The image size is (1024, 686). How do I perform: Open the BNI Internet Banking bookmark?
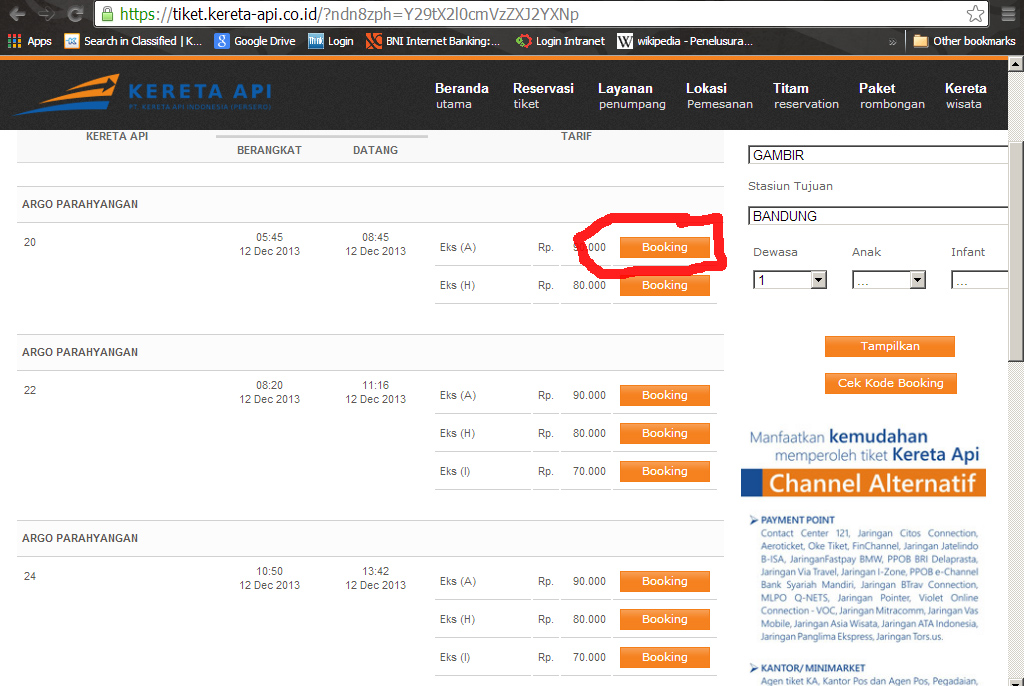[433, 41]
